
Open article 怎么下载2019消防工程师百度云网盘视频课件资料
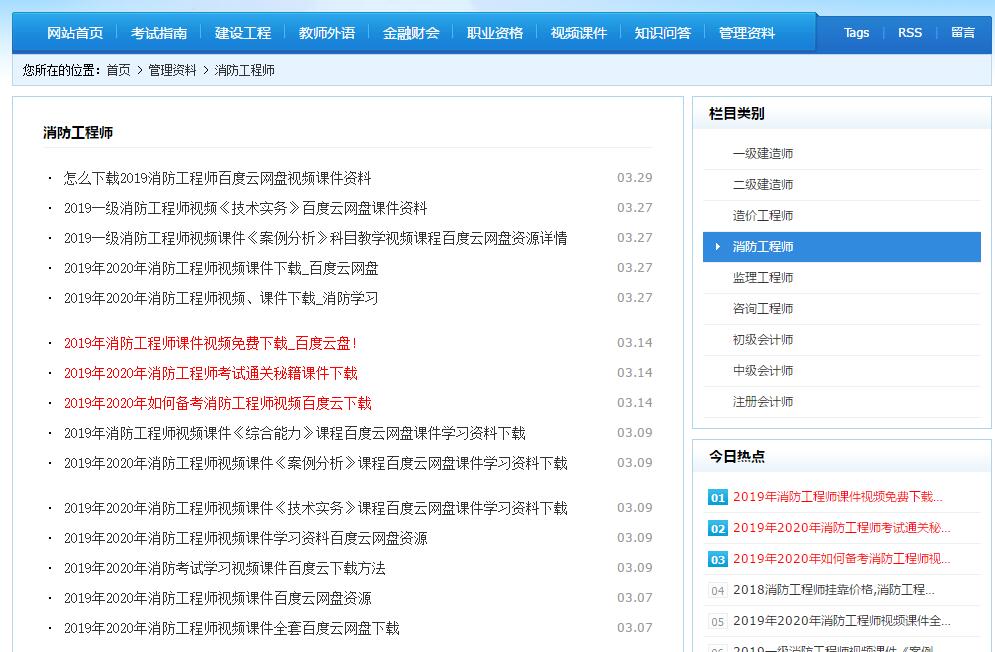[x=217, y=178]
